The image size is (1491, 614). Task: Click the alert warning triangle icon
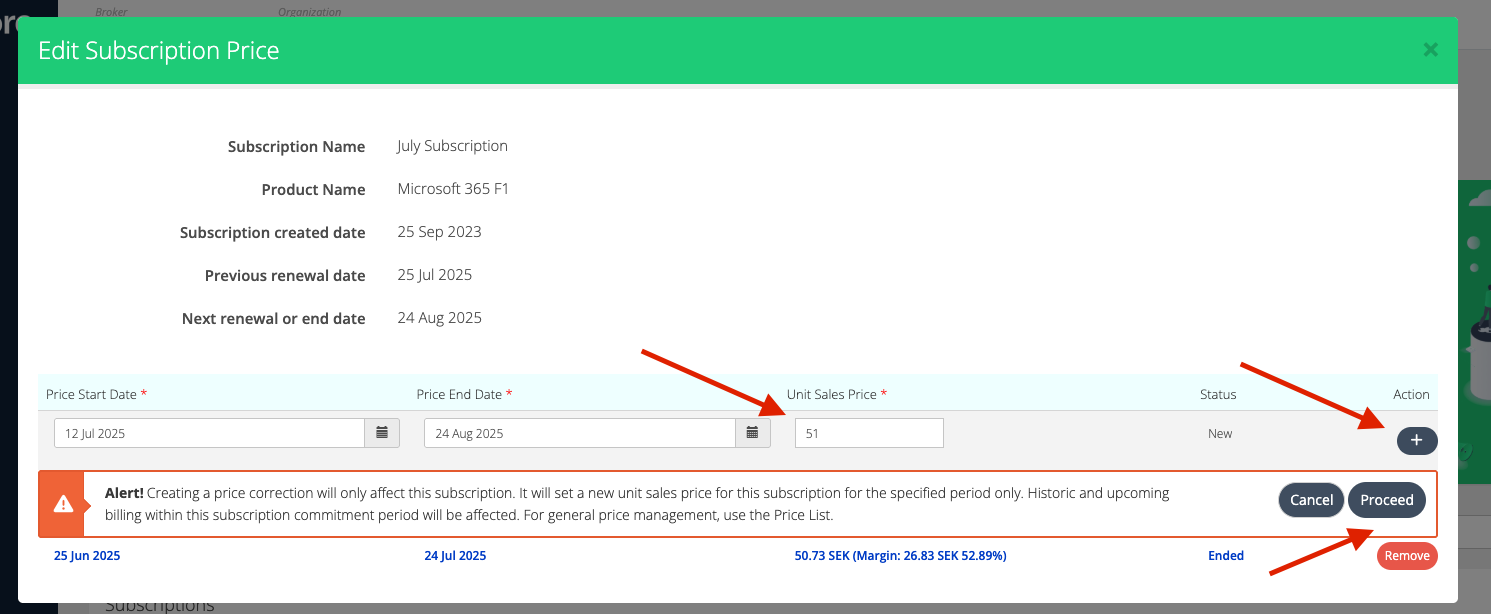pyautogui.click(x=63, y=504)
